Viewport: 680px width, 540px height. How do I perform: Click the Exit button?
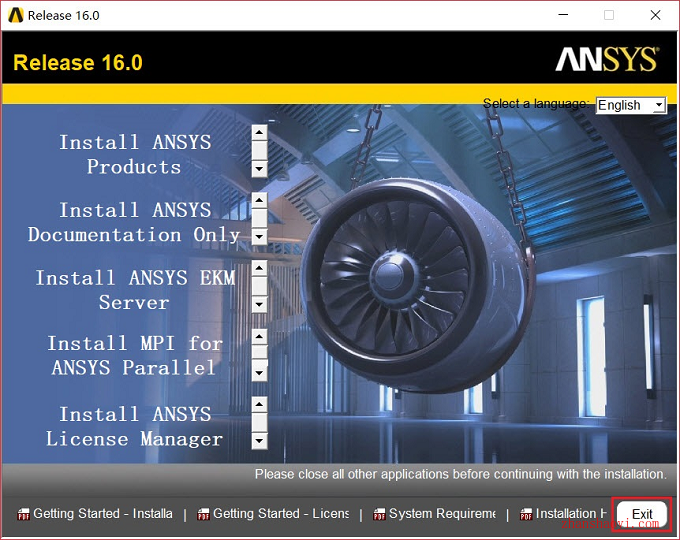pyautogui.click(x=642, y=514)
